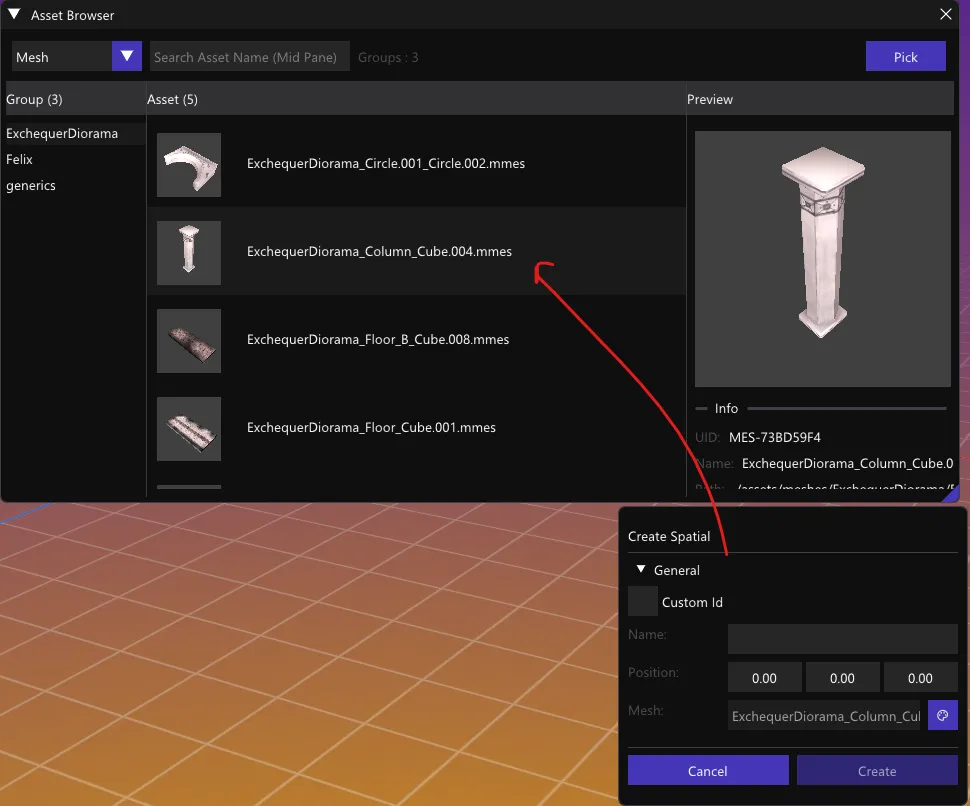970x806 pixels.
Task: Select the Floor_B_Cube.008 mesh thumbnail
Action: [x=189, y=341]
